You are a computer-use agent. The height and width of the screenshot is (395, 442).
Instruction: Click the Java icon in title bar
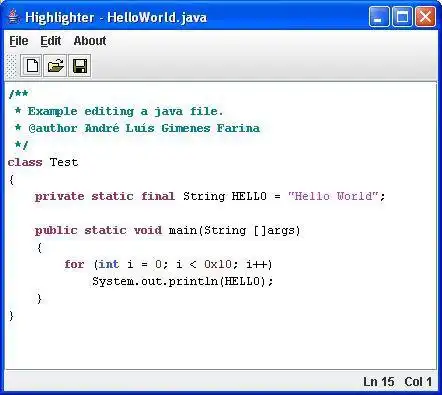[13, 16]
